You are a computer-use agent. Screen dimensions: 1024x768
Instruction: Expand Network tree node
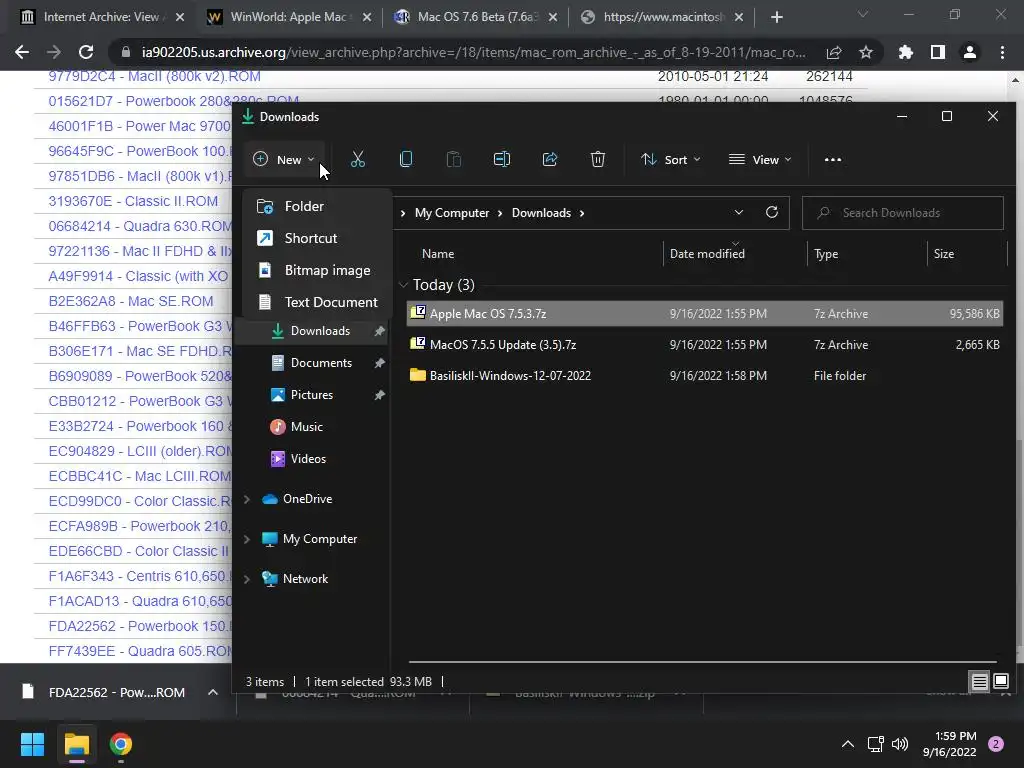click(x=247, y=579)
